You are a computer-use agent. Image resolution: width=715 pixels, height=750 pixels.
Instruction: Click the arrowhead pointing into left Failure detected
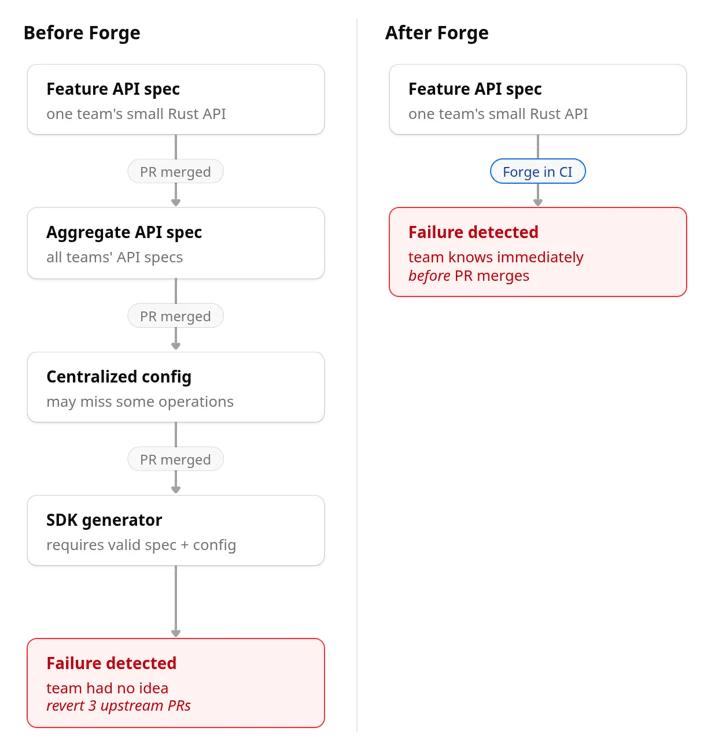pos(176,633)
